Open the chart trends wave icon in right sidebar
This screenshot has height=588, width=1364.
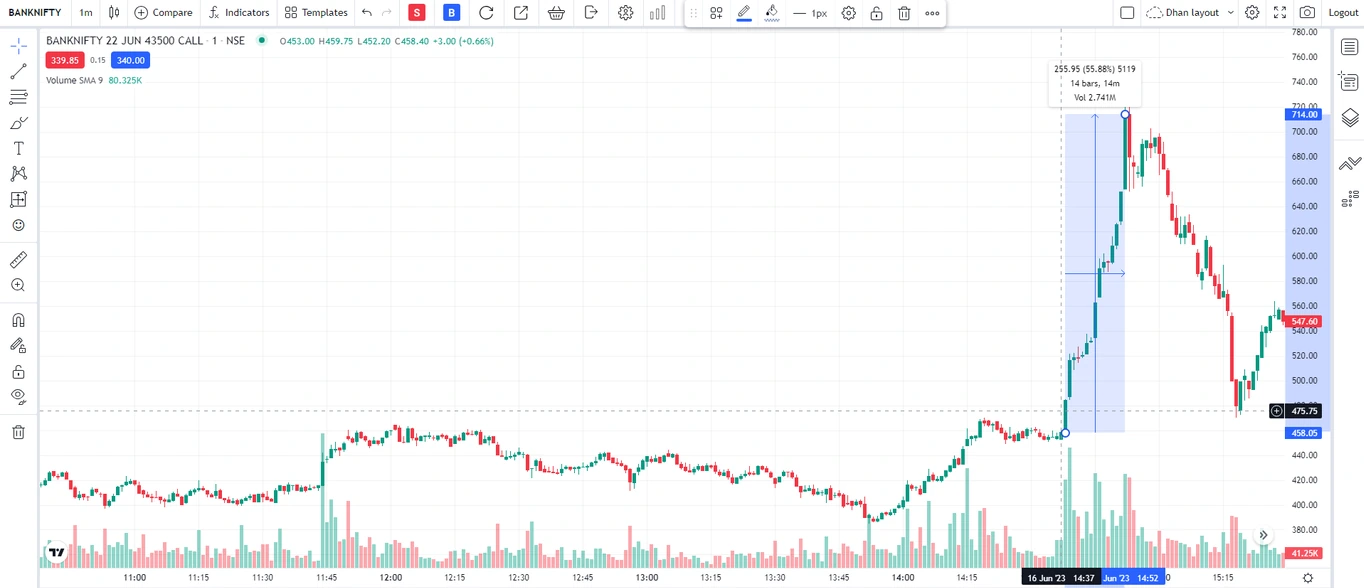tap(1350, 163)
